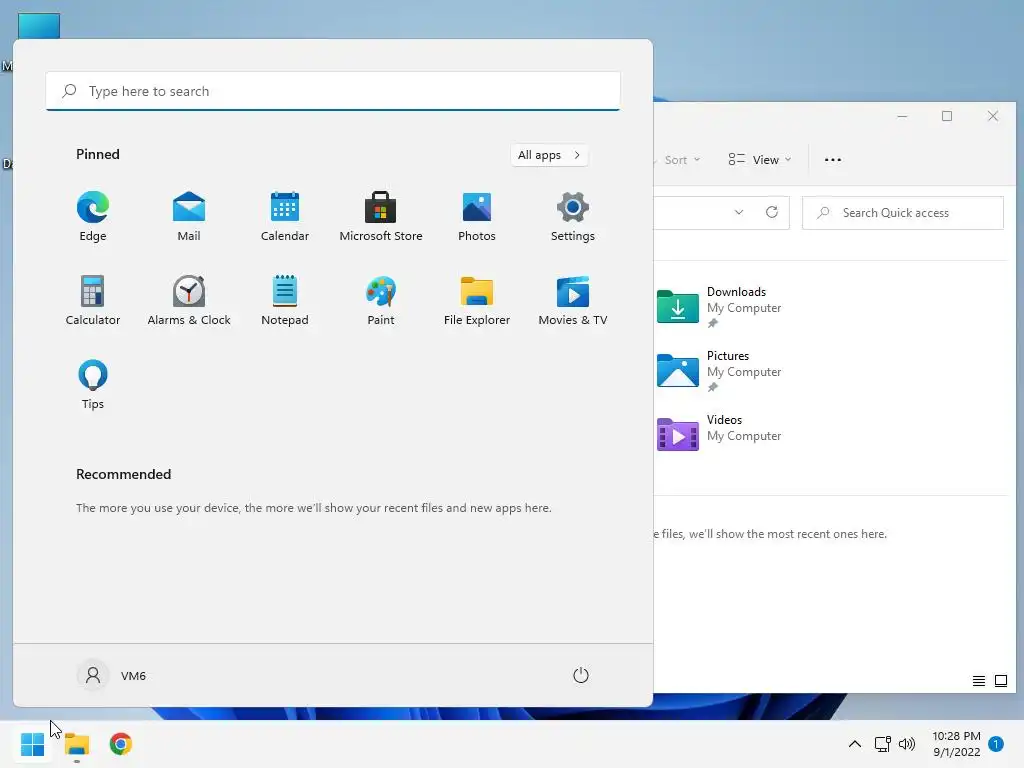Open Alarms & Clock app
Viewport: 1024px width, 768px height.
point(189,300)
